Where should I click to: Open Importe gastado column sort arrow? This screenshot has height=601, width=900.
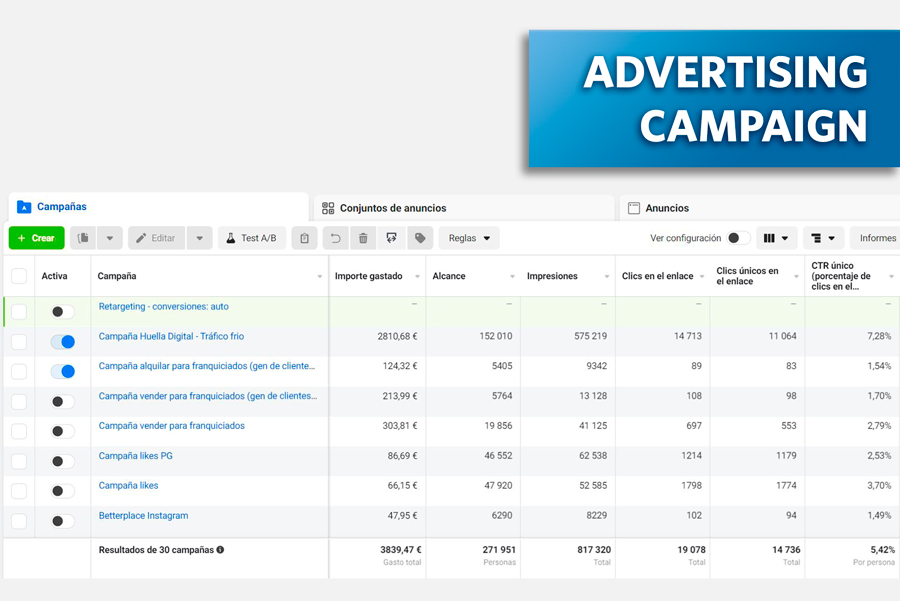pos(415,277)
